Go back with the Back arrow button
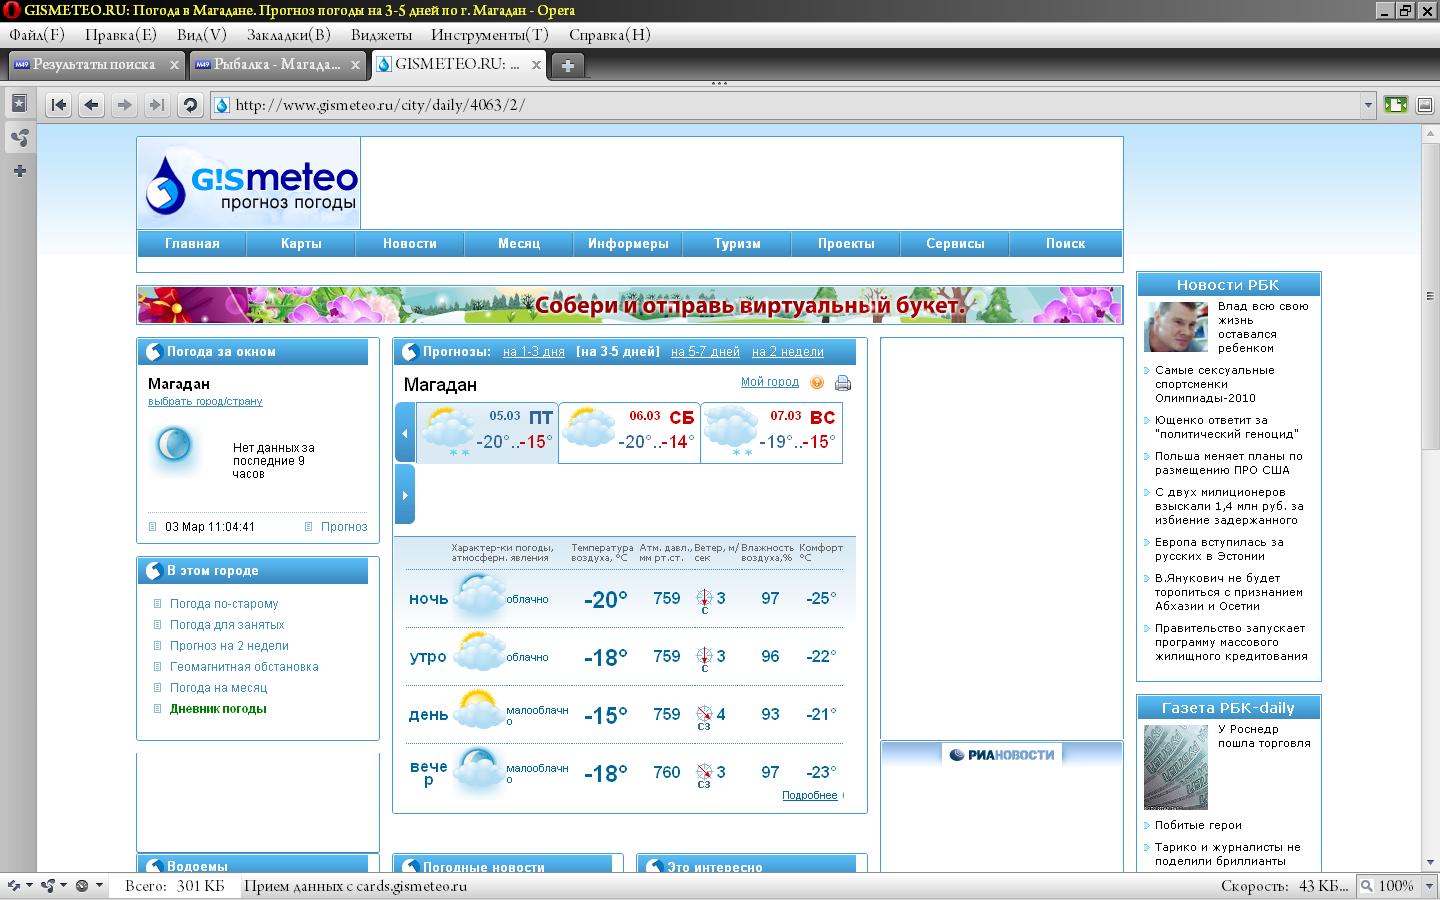1440x900 pixels. coord(92,105)
